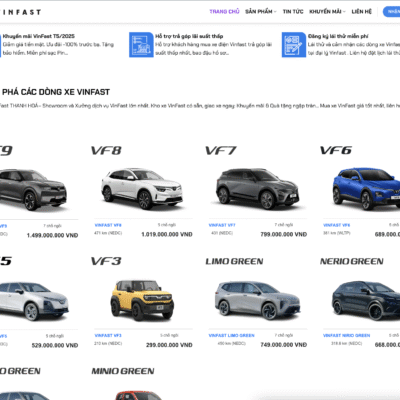Screen dimensions: 400x400
Task: Open the VINFAST LIMO GREEN link
Action: click(x=231, y=336)
